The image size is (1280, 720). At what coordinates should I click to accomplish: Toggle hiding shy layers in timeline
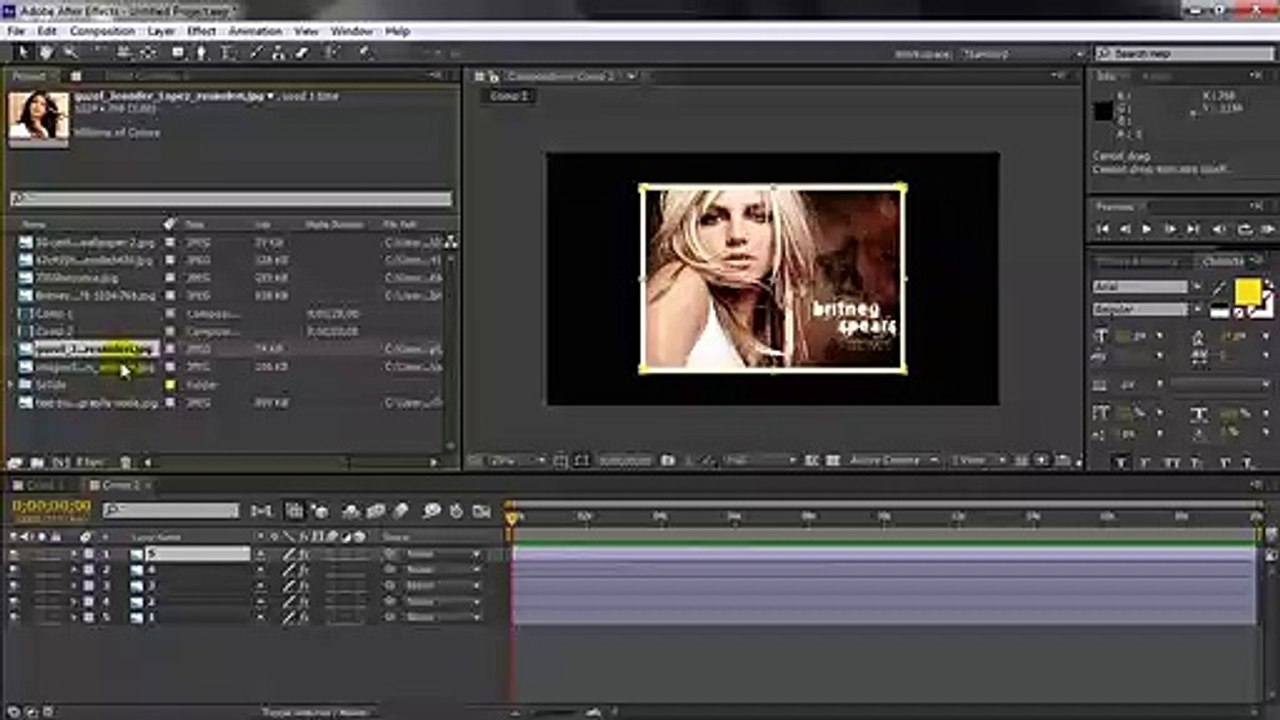coord(351,511)
